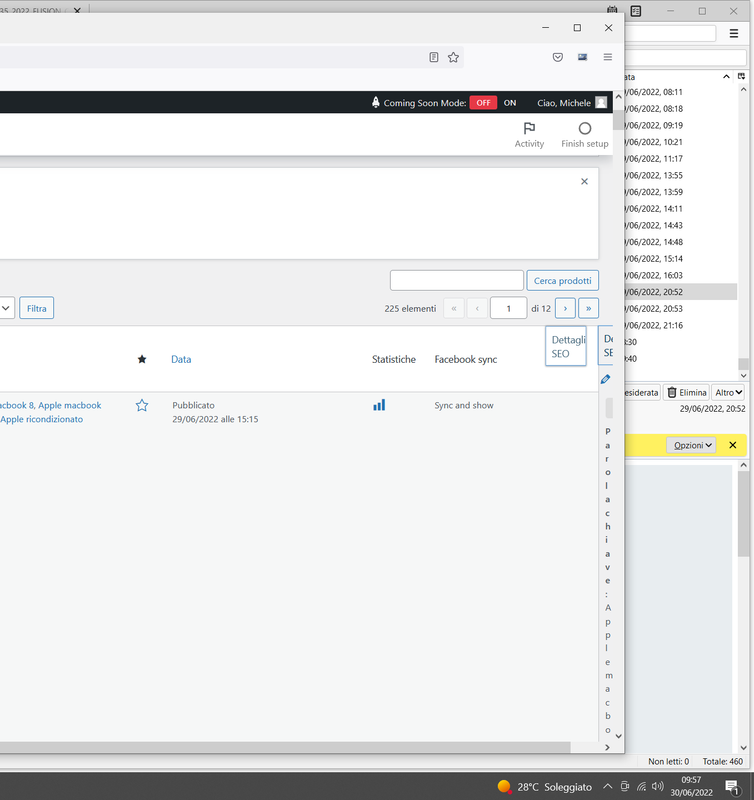Image resolution: width=754 pixels, height=800 pixels.
Task: Click the Featured star column header
Action: 142,359
